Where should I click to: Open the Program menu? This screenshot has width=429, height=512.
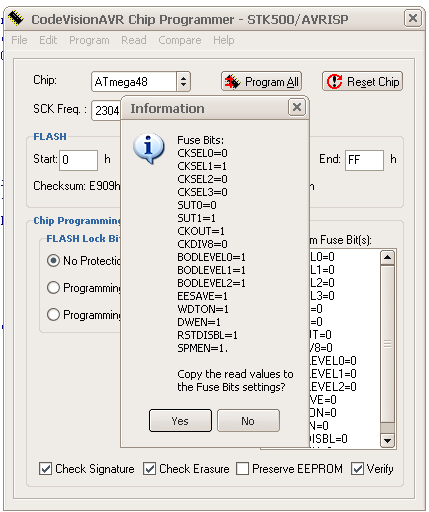coord(89,40)
